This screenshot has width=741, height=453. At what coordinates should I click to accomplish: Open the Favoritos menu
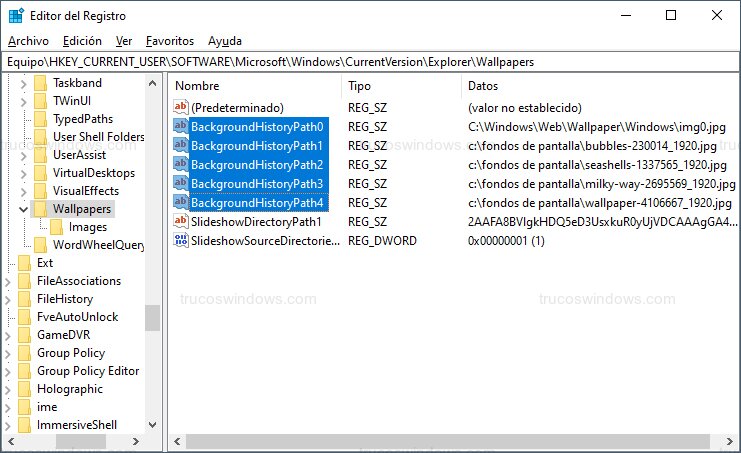coord(169,41)
